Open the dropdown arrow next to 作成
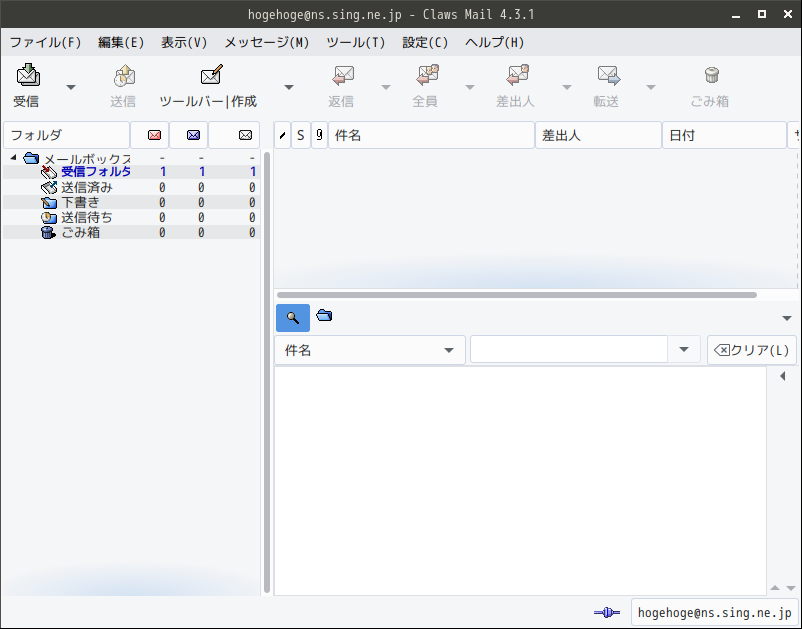 (x=289, y=87)
